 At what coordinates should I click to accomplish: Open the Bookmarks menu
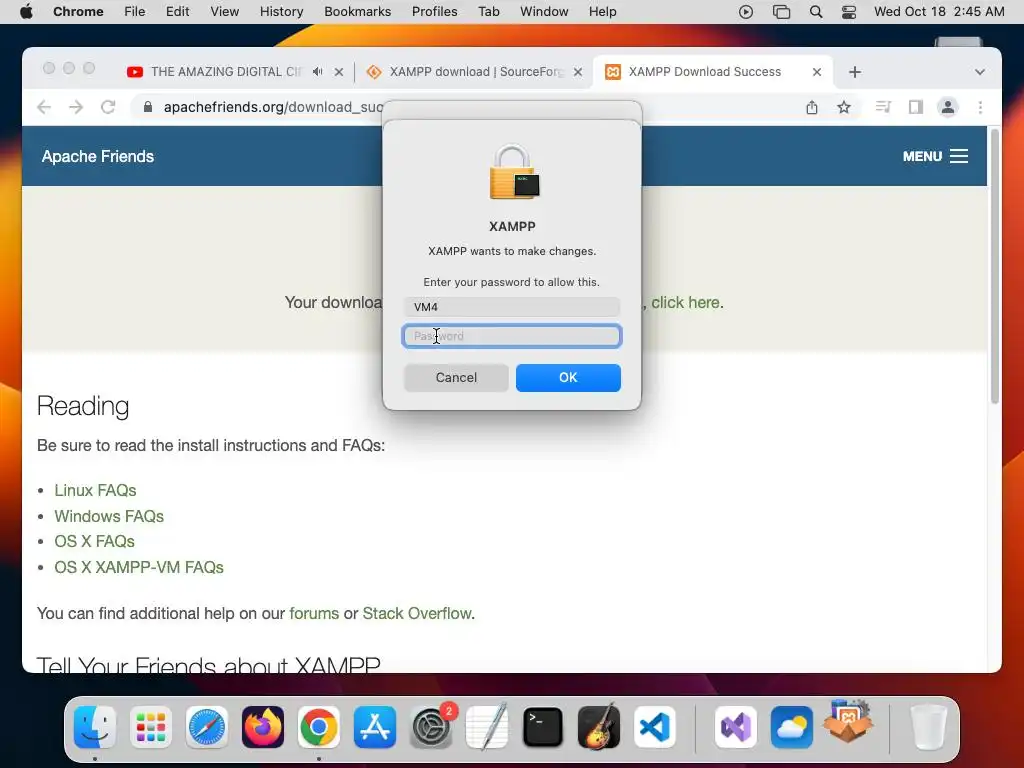tap(357, 12)
